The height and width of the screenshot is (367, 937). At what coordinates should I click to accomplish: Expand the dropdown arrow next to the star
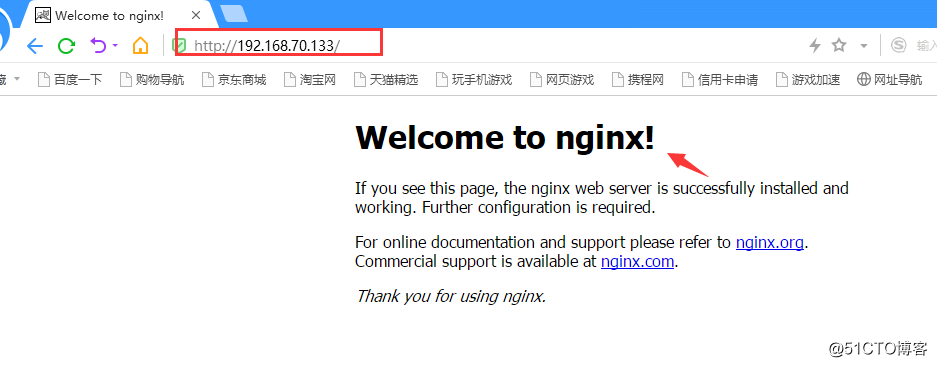(x=863, y=46)
